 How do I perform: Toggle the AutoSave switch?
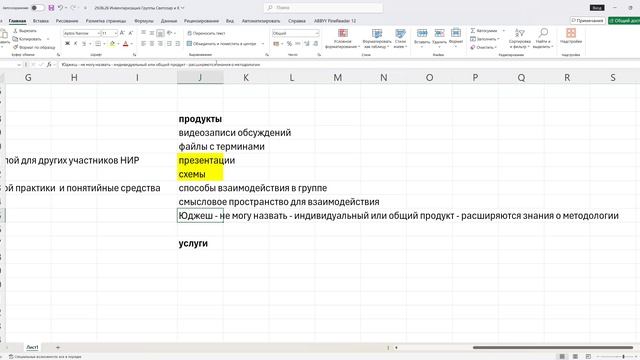click(x=38, y=8)
